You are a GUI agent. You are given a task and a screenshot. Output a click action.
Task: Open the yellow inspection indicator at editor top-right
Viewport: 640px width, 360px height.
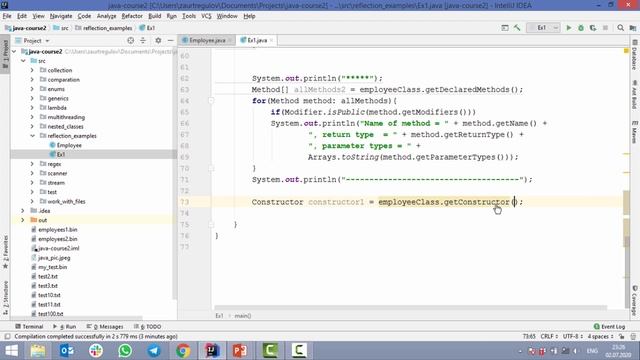pyautogui.click(x=626, y=51)
